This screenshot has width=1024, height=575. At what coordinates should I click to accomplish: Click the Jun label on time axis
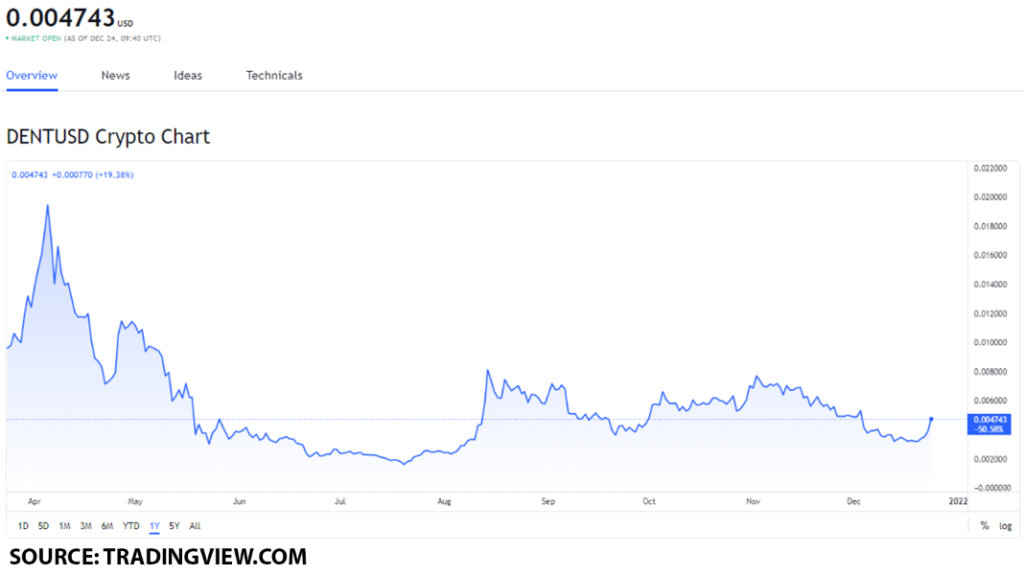point(239,502)
